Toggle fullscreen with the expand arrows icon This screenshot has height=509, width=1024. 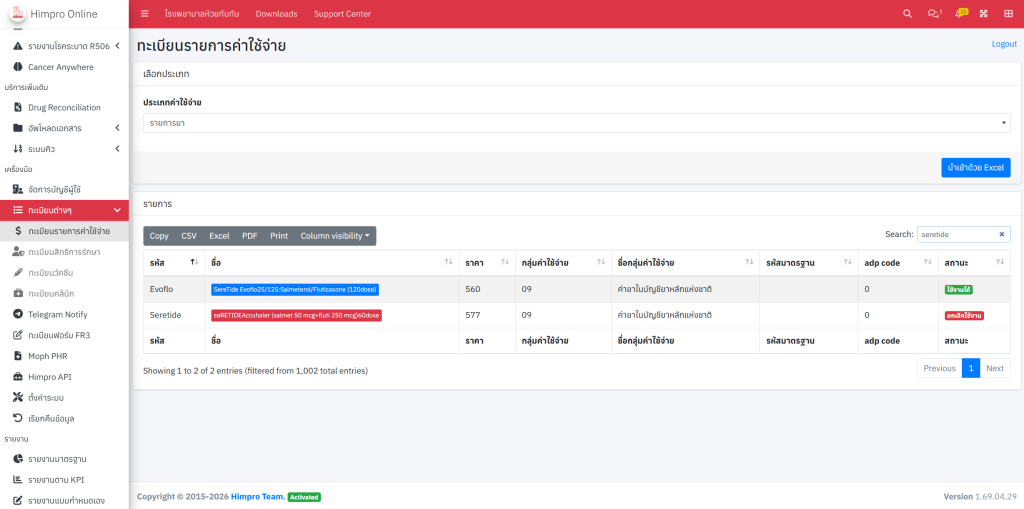(x=983, y=14)
